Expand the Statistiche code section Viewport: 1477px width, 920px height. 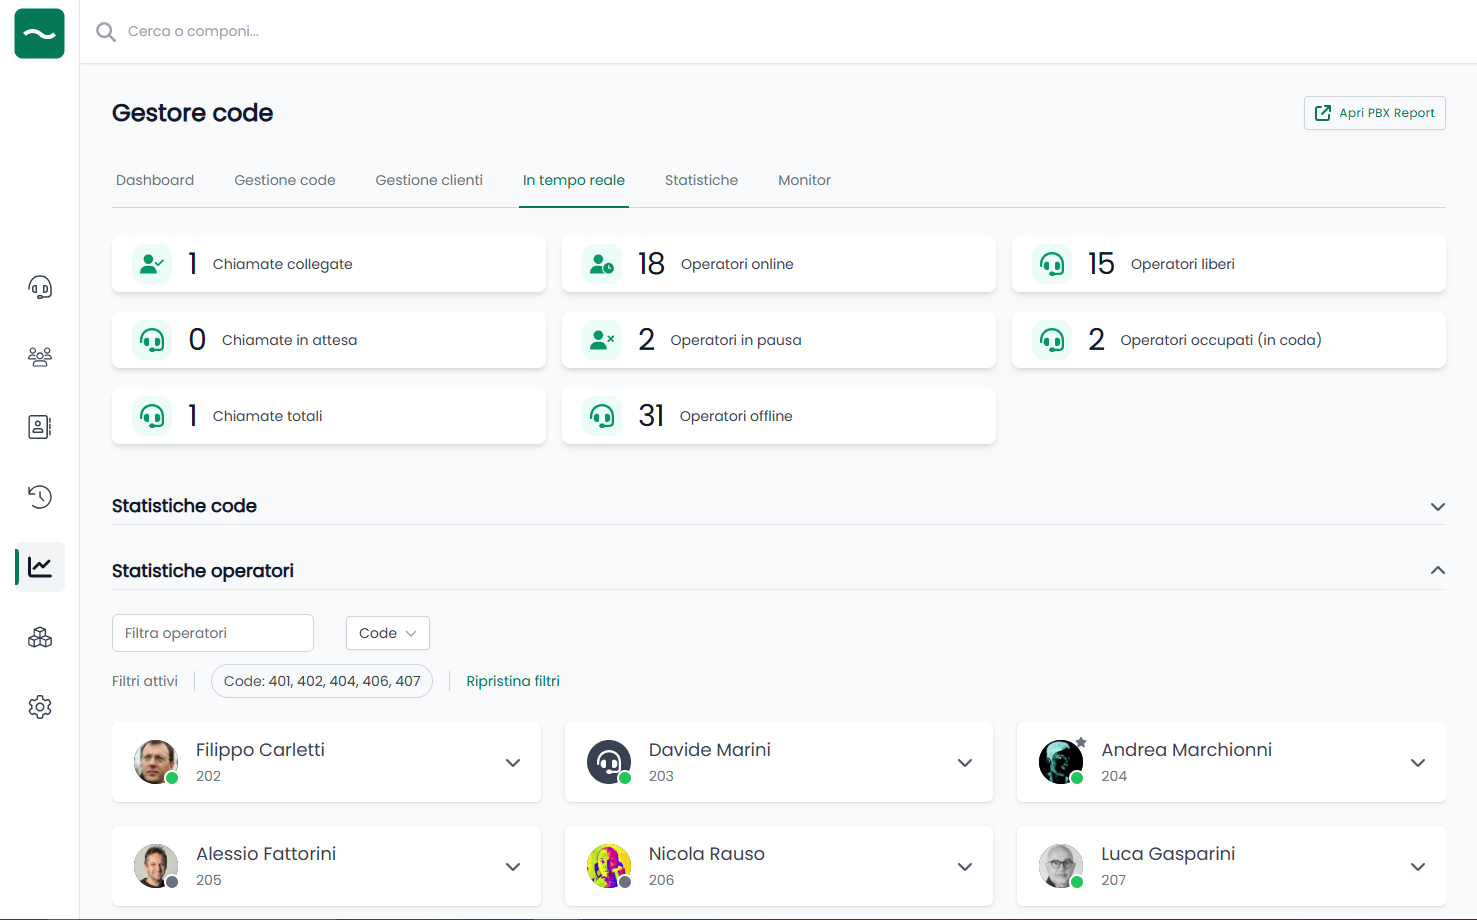coord(1437,507)
